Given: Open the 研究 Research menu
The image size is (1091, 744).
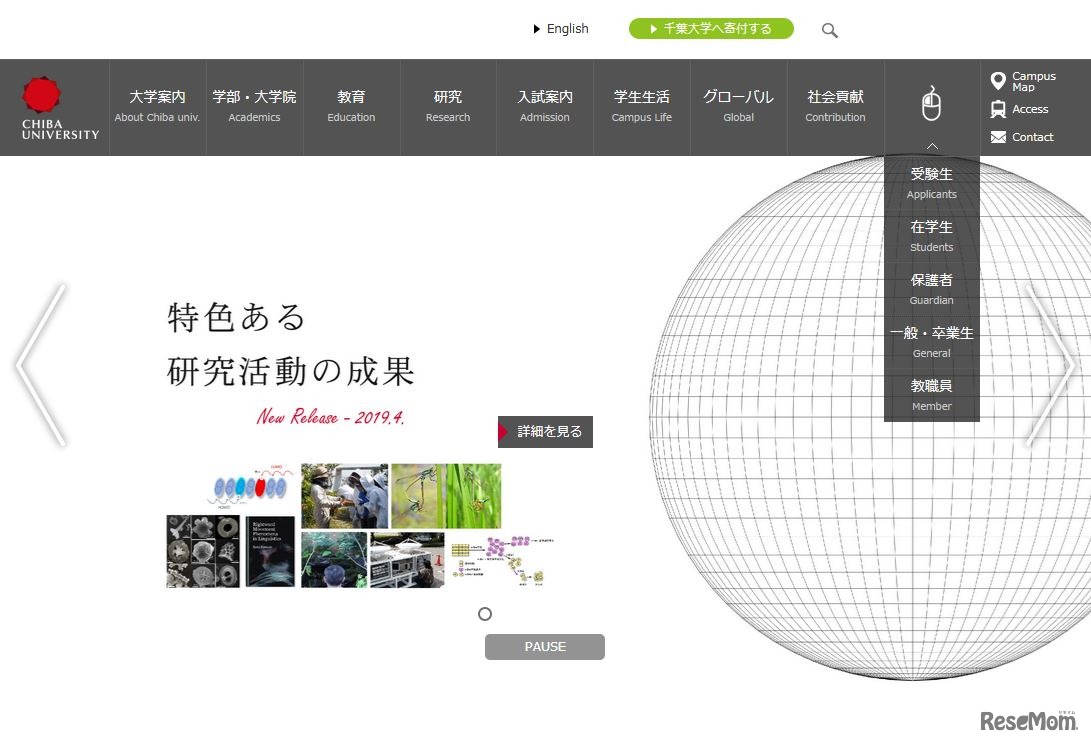Looking at the screenshot, I should 447,105.
